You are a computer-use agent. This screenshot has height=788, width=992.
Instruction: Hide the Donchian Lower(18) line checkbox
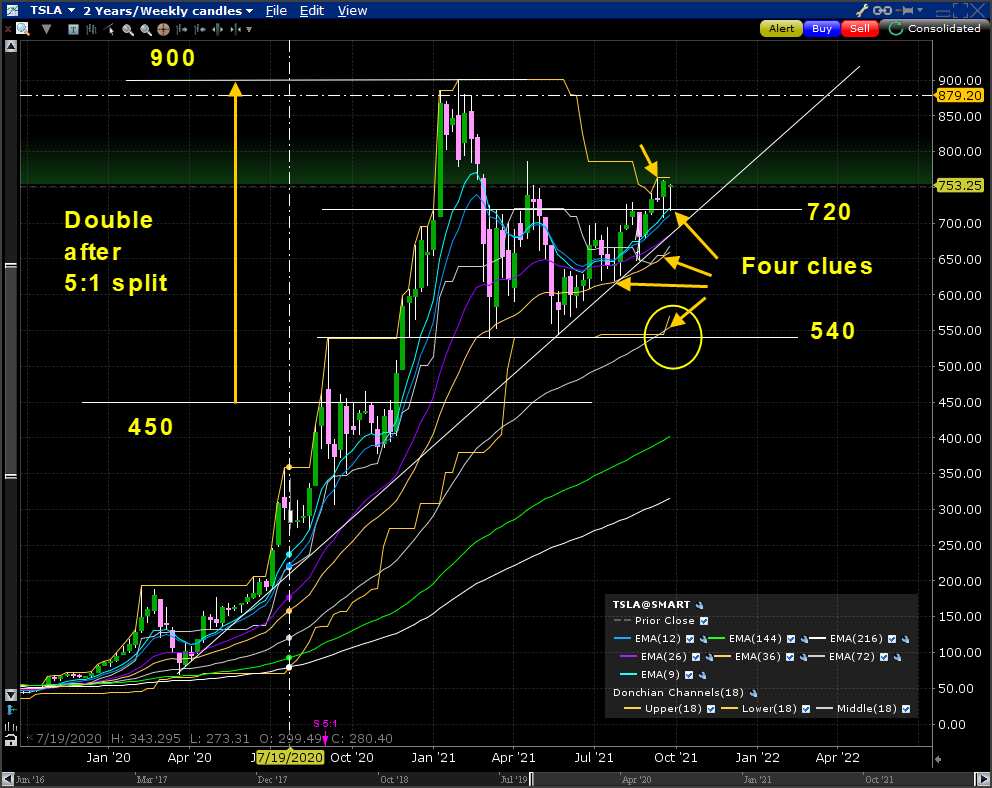[x=806, y=709]
